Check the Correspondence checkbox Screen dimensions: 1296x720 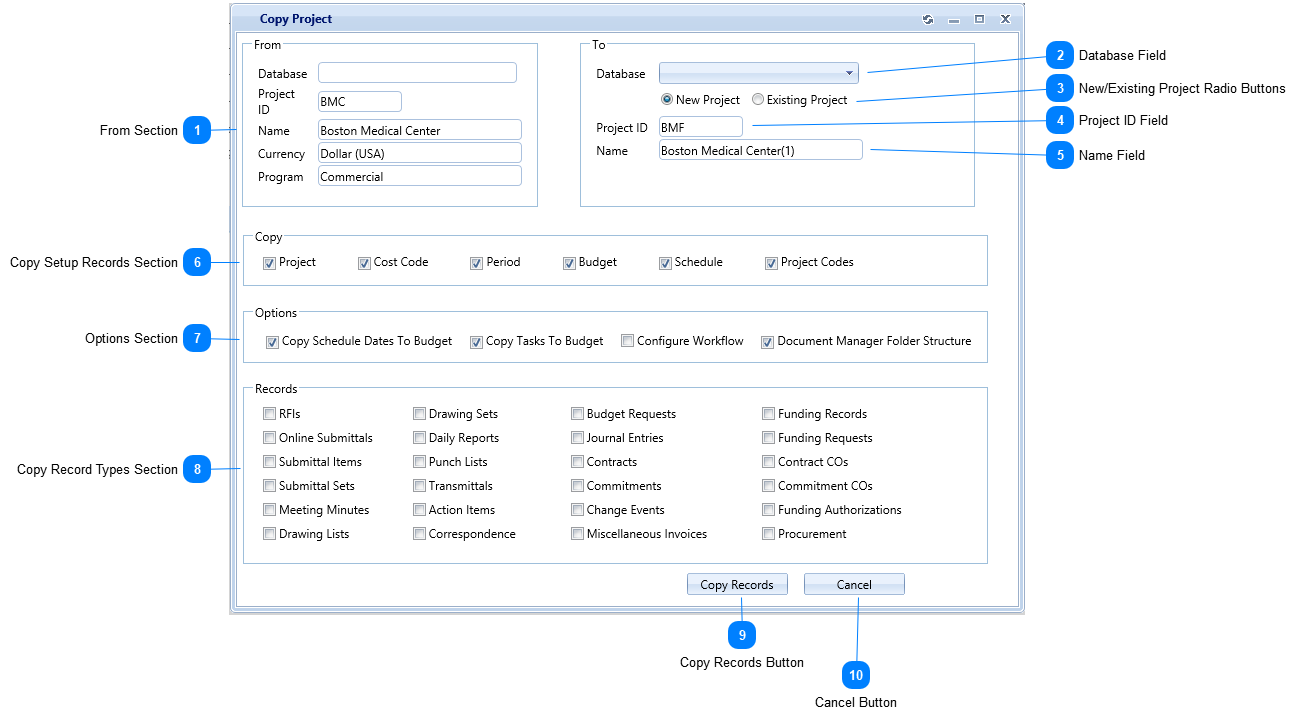tap(420, 534)
